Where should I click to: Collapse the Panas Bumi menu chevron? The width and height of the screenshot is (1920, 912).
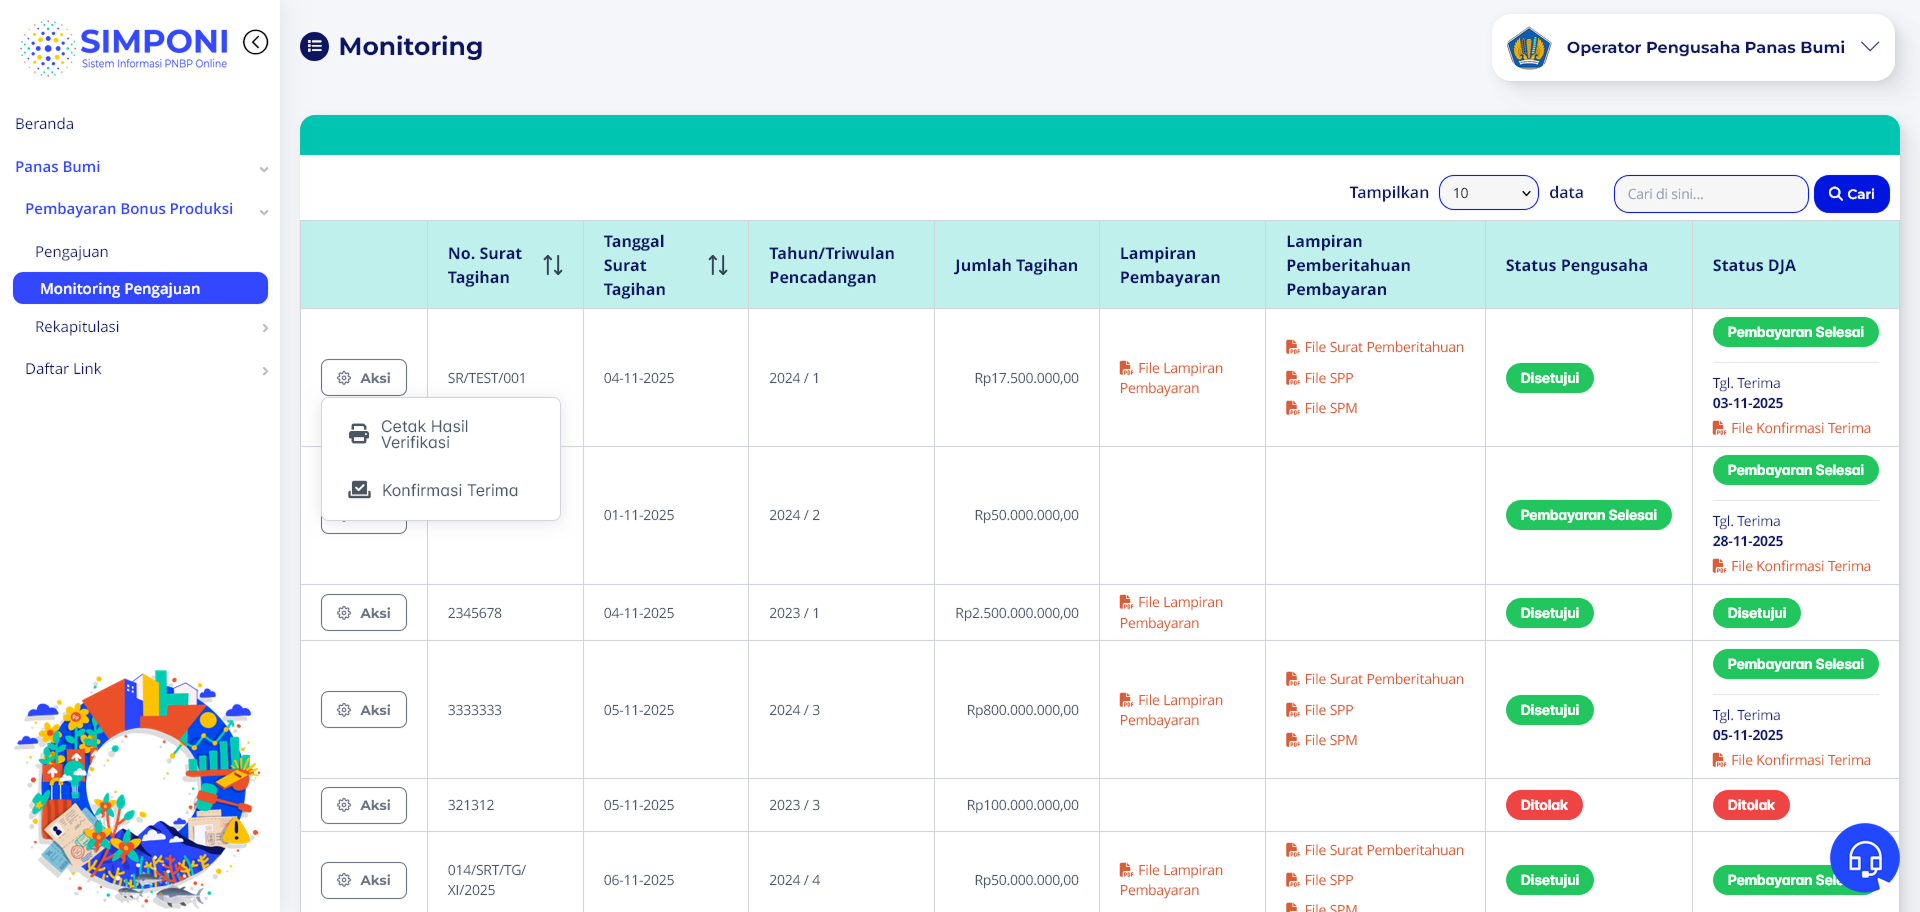(x=264, y=168)
